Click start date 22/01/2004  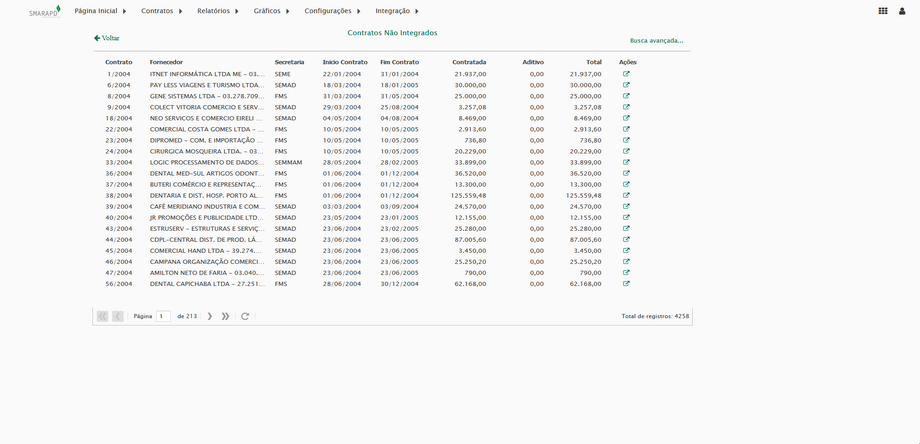342,74
